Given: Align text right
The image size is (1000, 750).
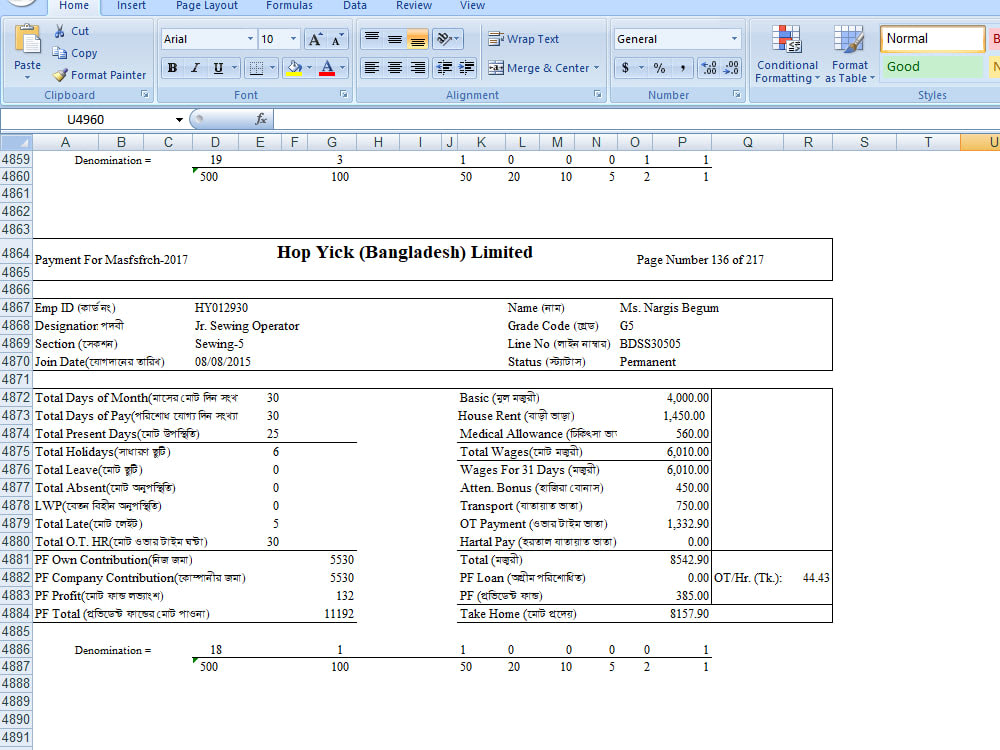Looking at the screenshot, I should click(418, 68).
